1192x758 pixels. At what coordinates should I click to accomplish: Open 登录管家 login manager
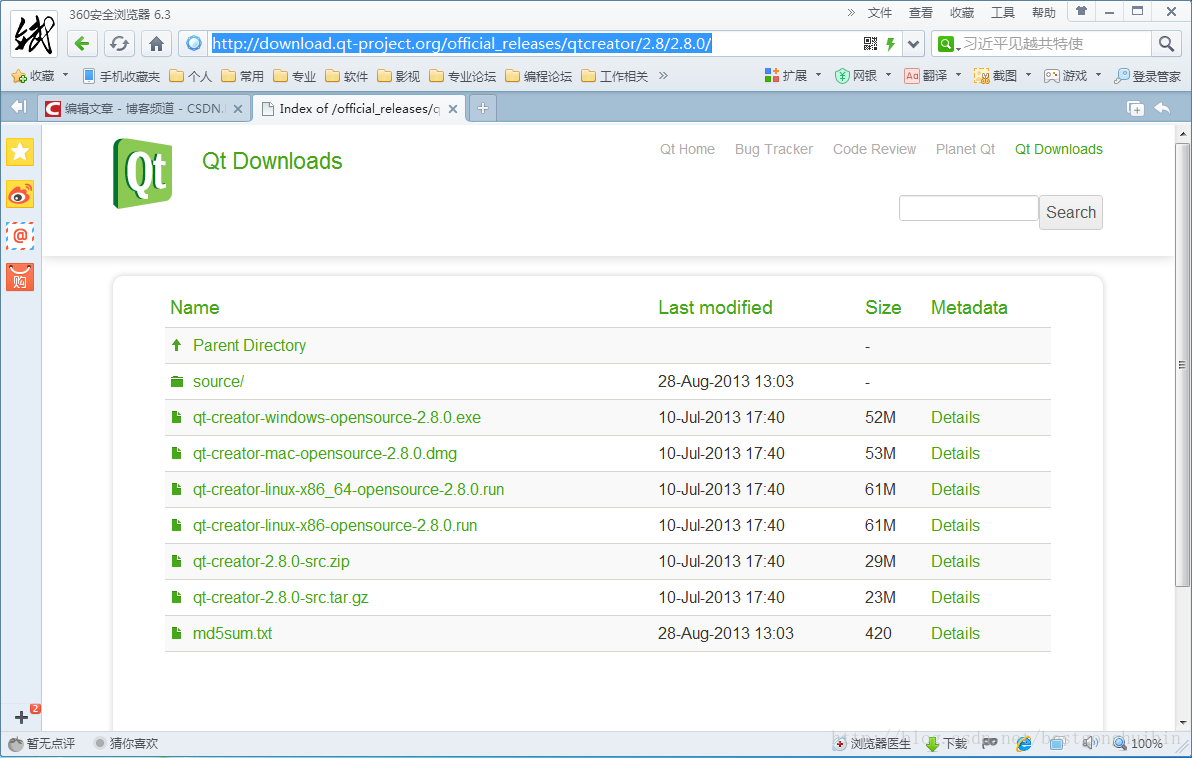pos(1147,76)
